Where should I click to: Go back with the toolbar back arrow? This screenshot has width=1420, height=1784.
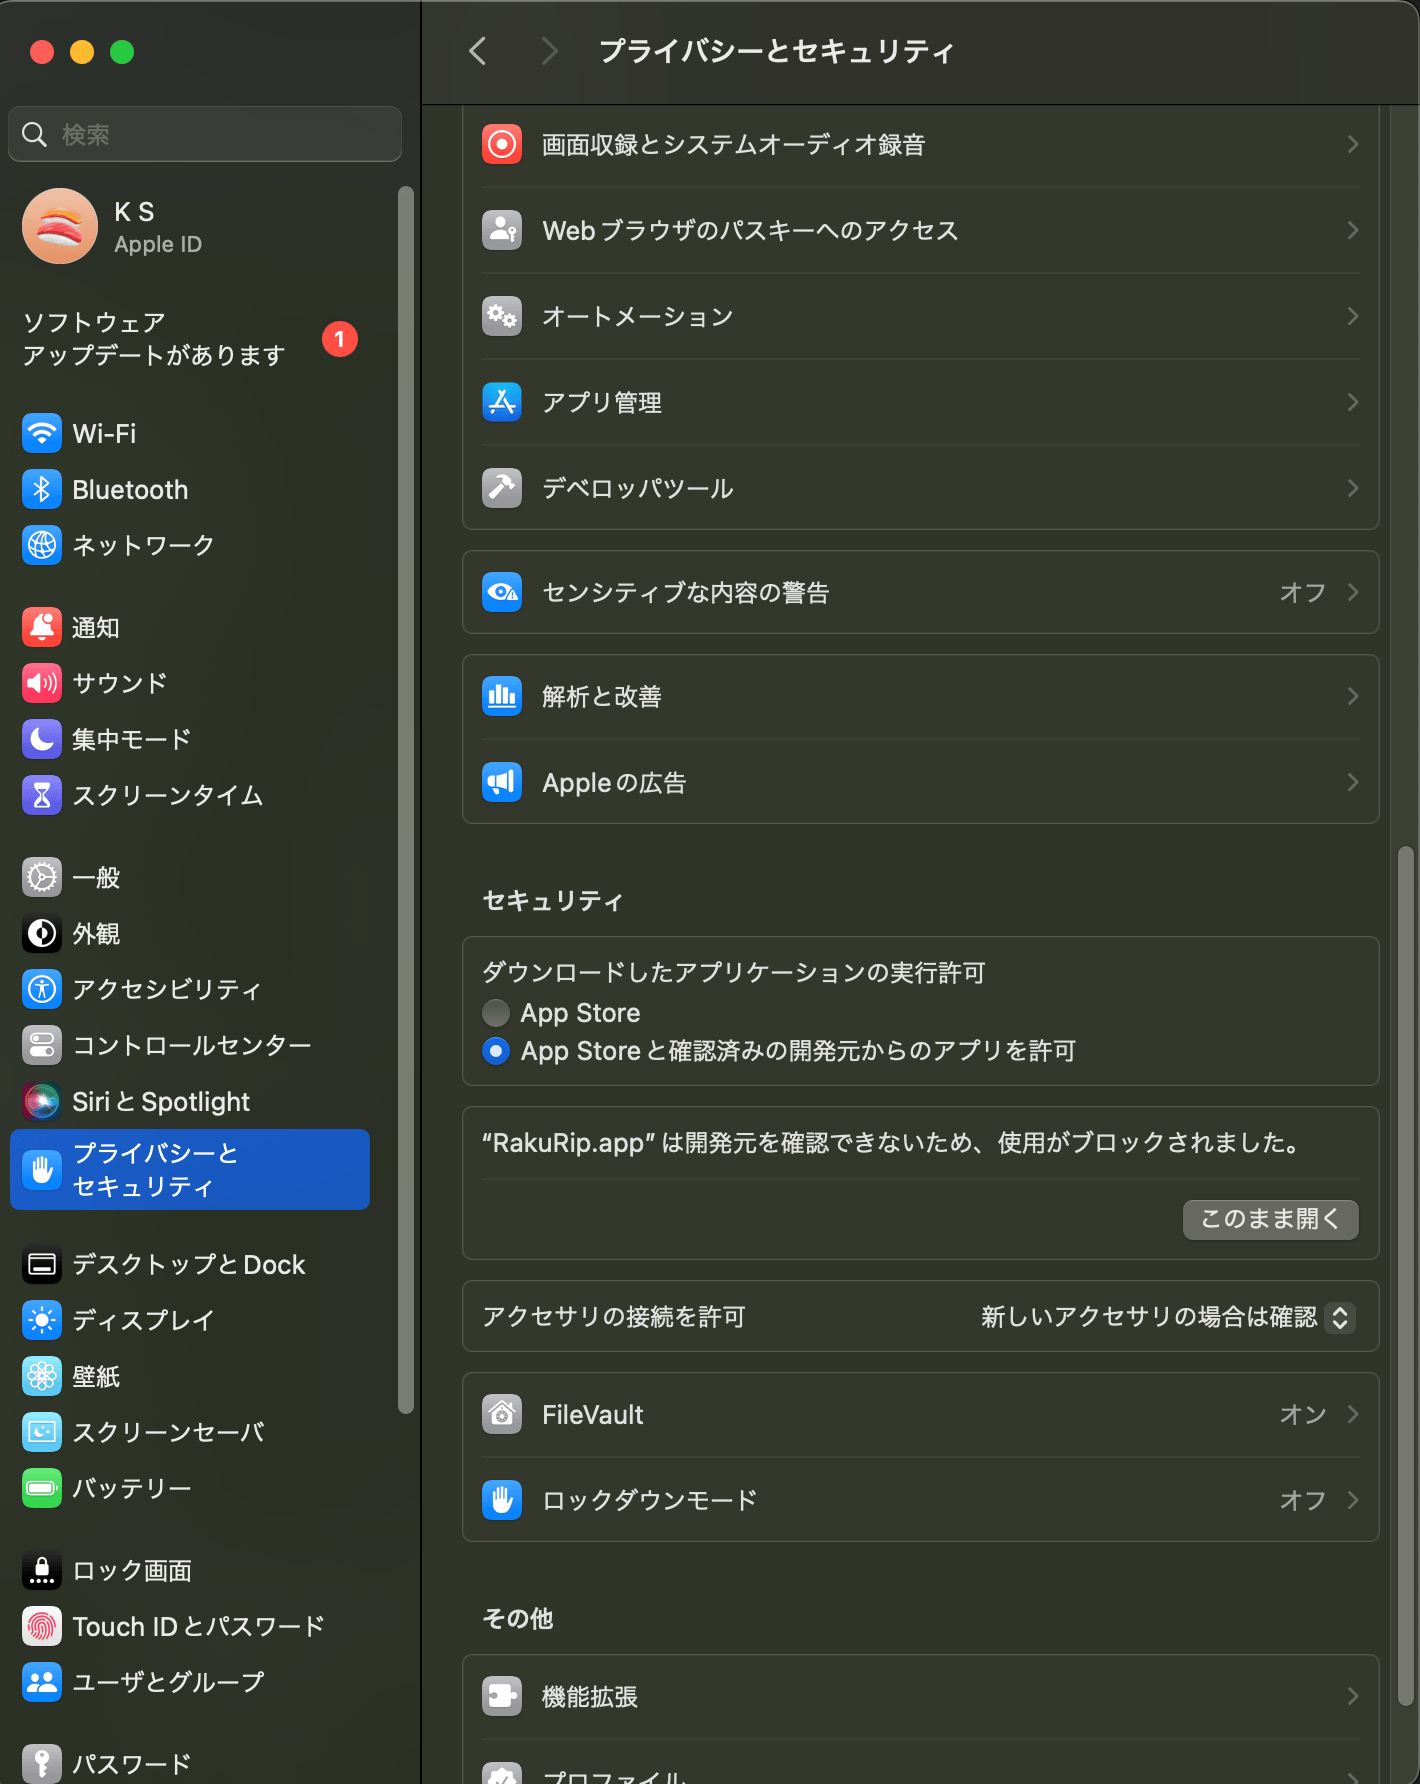coord(478,51)
